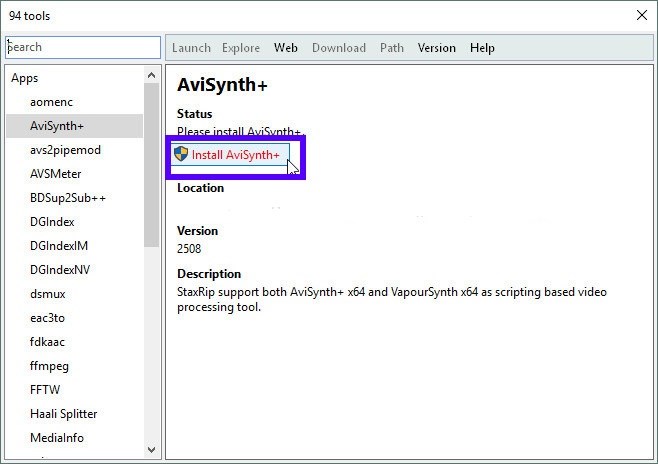This screenshot has width=658, height=464.
Task: Select AVSMeter in the tools list
Action: click(56, 174)
